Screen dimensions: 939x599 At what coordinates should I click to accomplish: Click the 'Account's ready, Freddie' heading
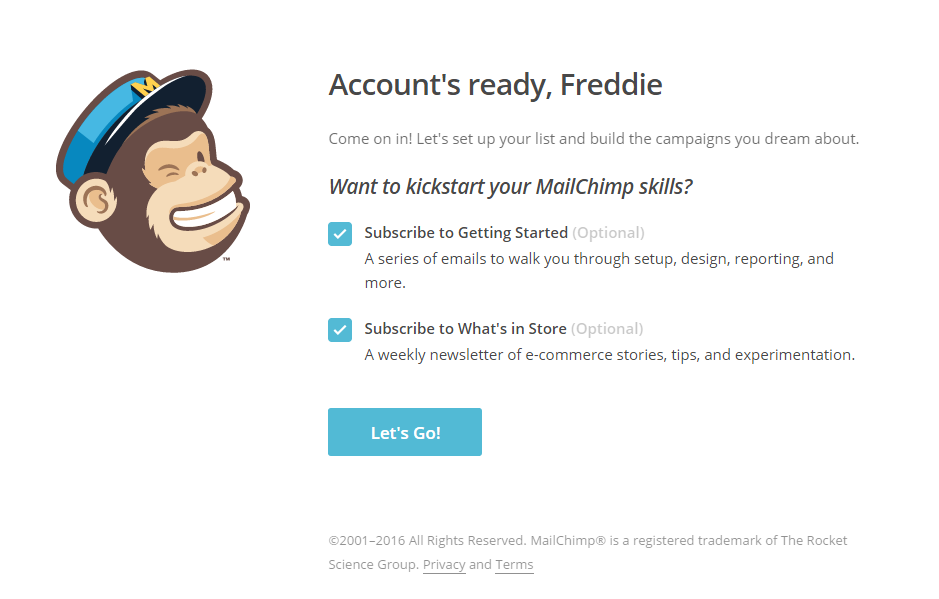[495, 85]
